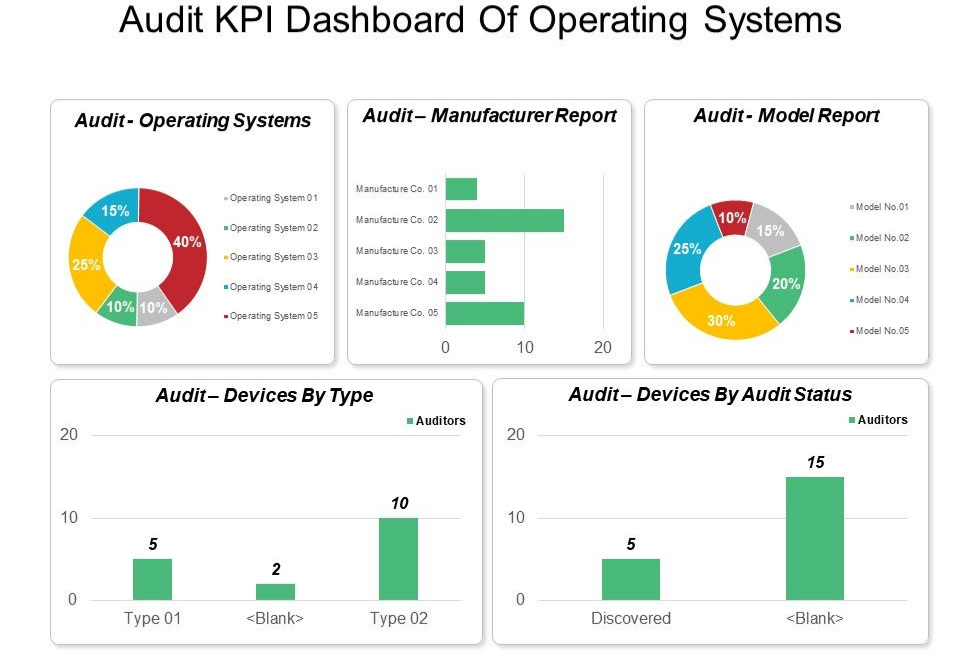This screenshot has height=658, width=960.
Task: Select the Manufacture Co. 05 bar
Action: pos(484,313)
